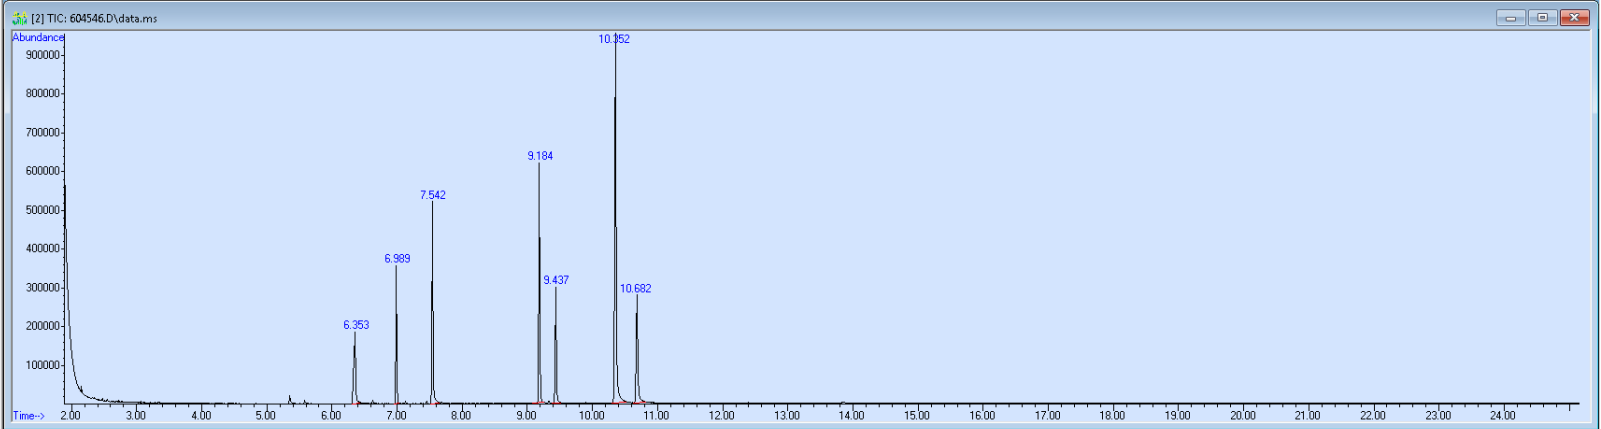This screenshot has height=429, width=1601.
Task: Select the peak label 10.352
Action: pyautogui.click(x=614, y=39)
